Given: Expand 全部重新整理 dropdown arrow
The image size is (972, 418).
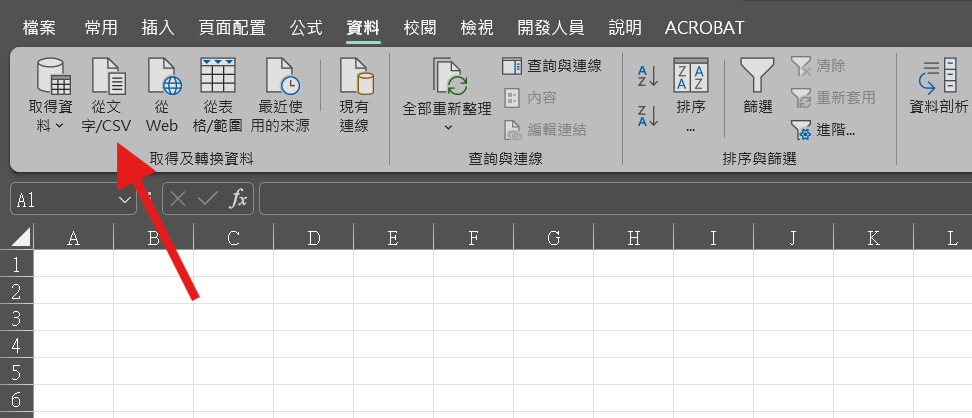Looking at the screenshot, I should (448, 127).
